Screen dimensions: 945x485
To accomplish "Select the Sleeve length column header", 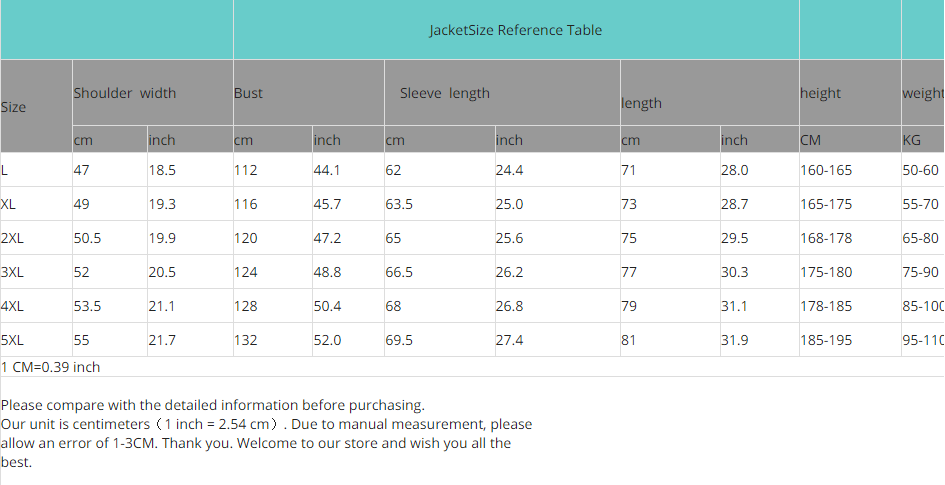I will (x=444, y=93).
